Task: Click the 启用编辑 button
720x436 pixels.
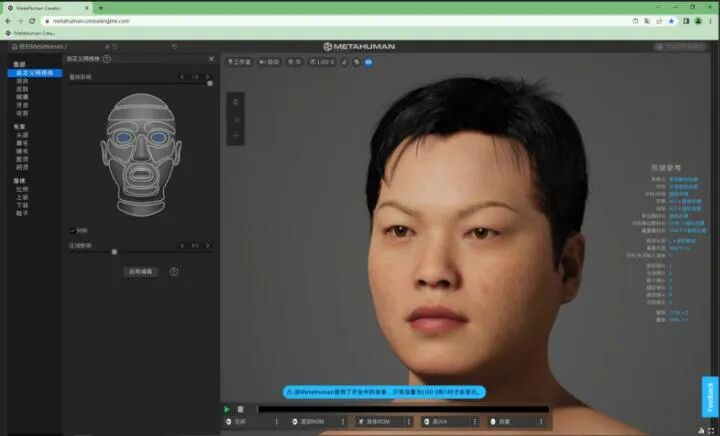Action: click(141, 272)
